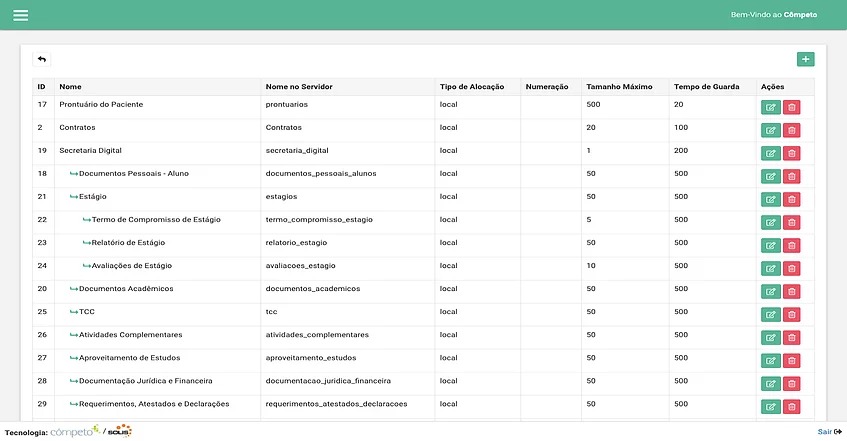The image size is (847, 441).
Task: Click the back arrow button
Action: click(x=42, y=60)
